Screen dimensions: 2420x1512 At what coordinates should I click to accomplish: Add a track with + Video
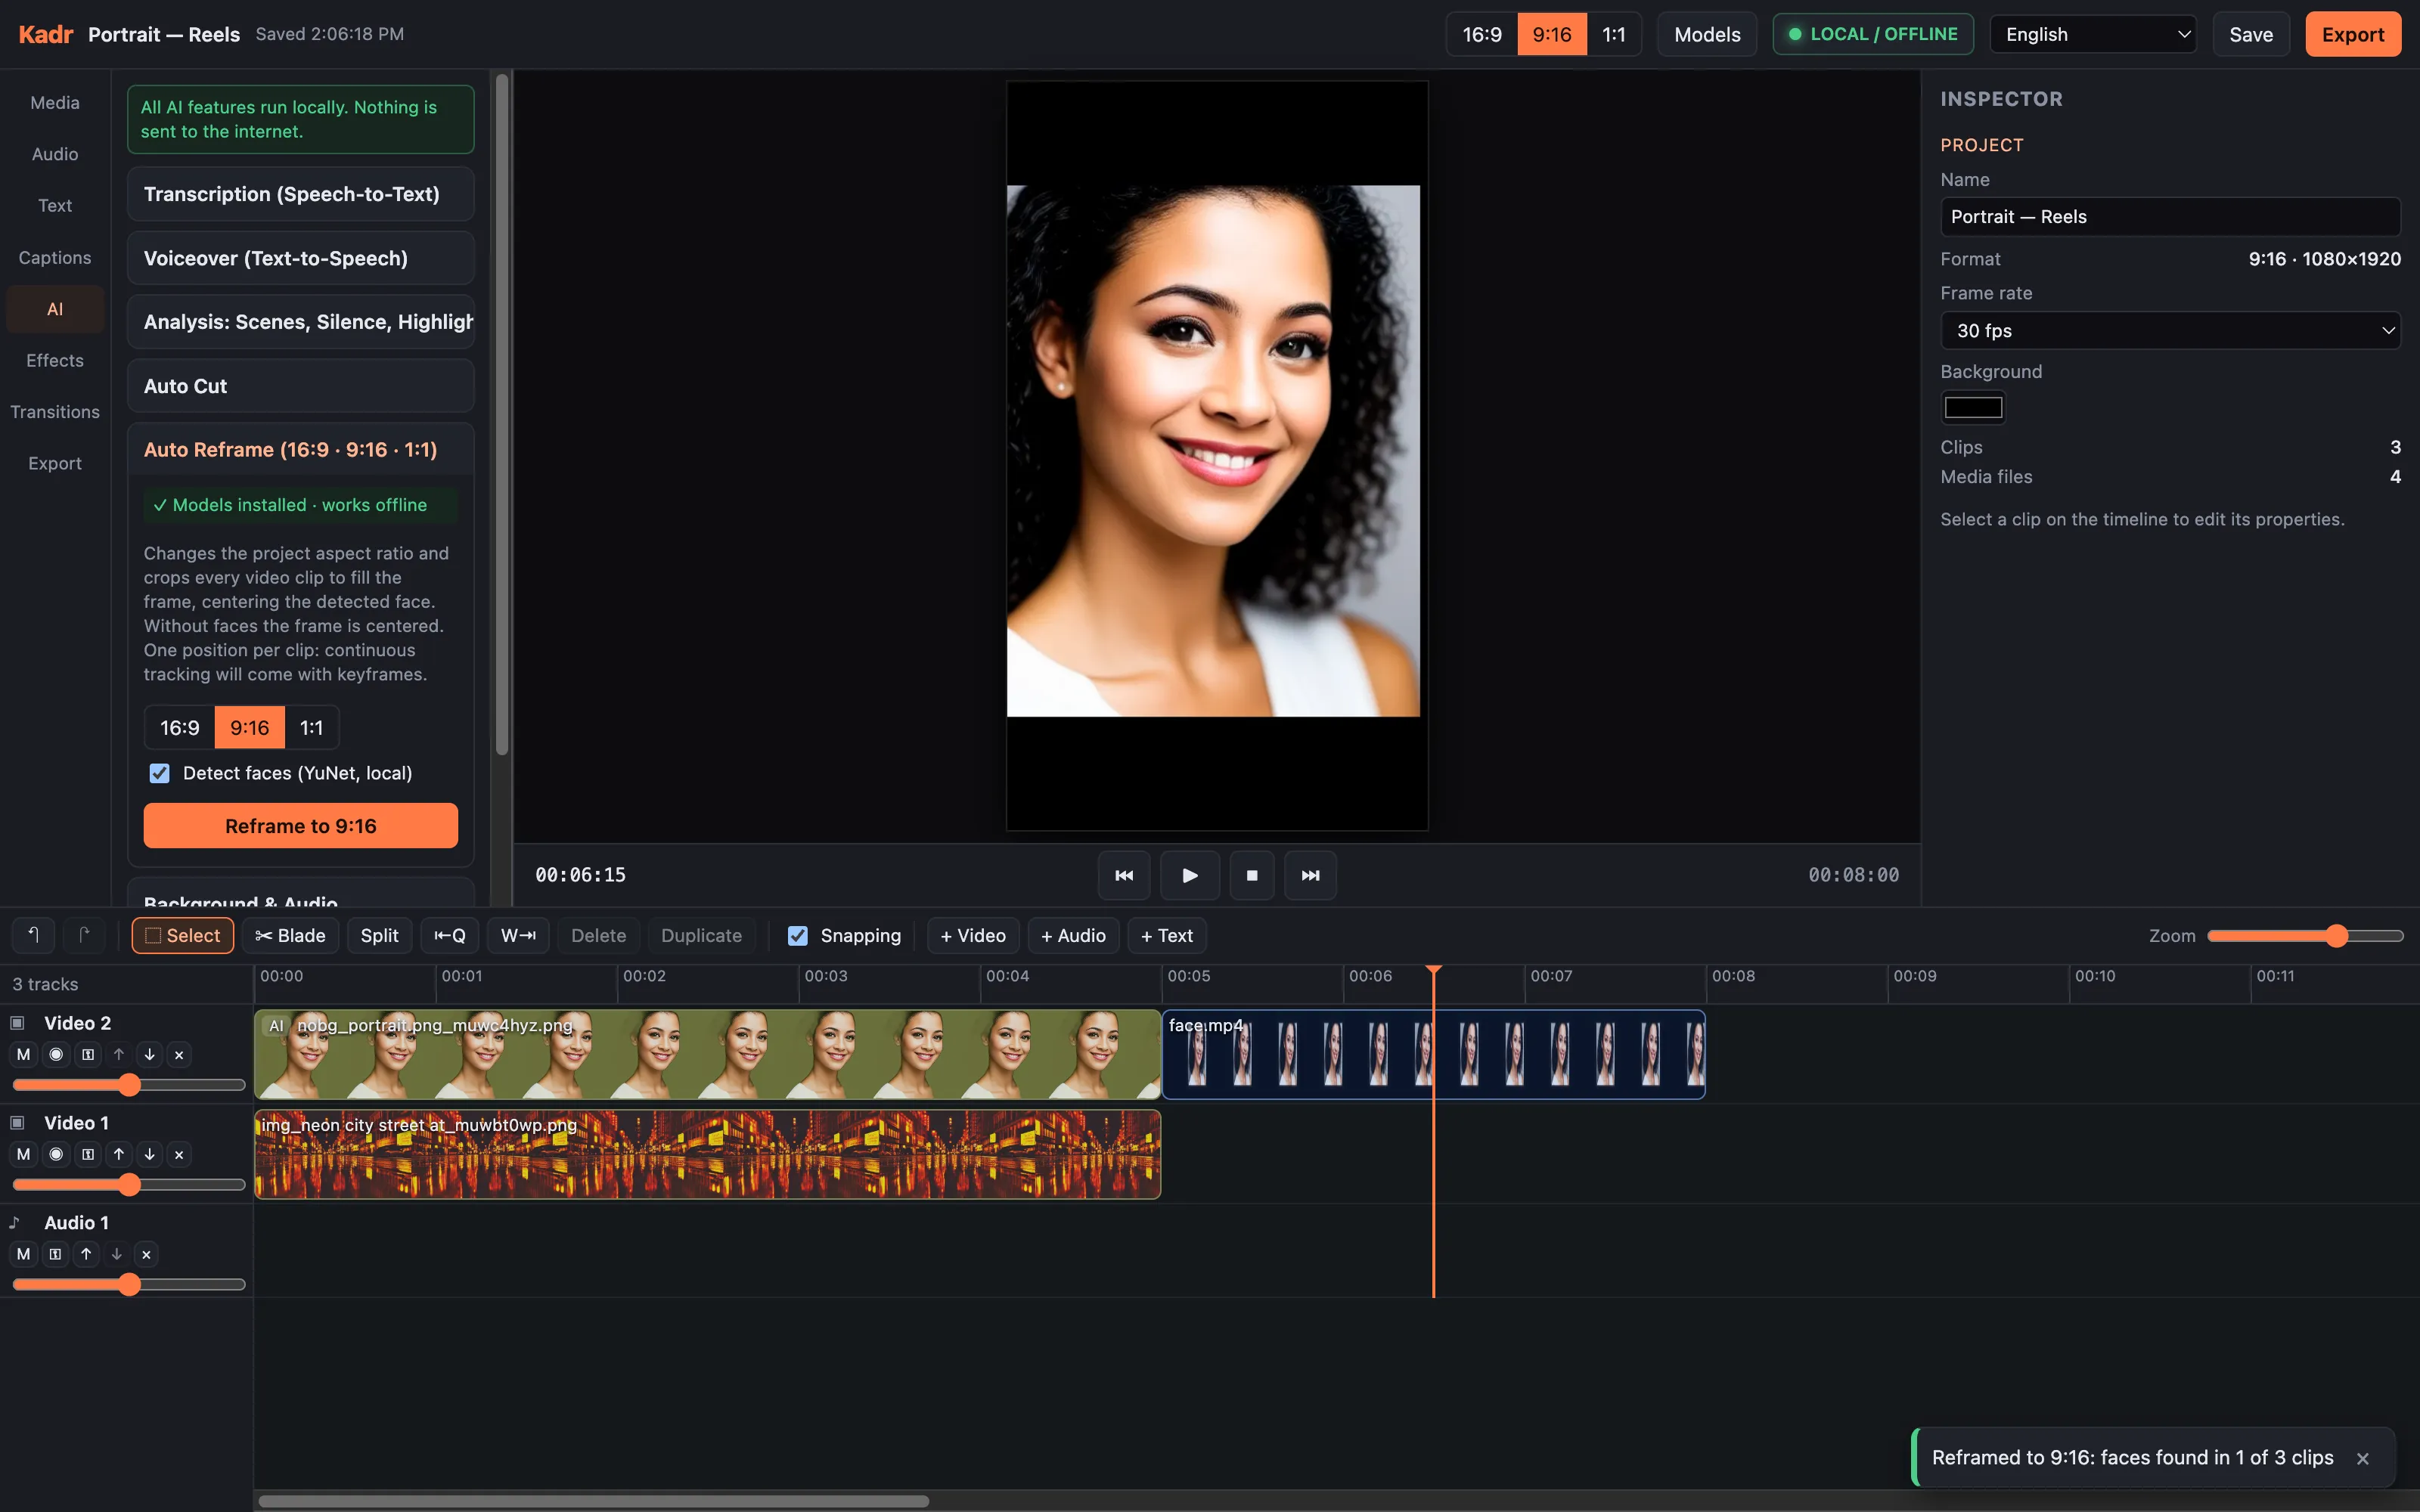coord(973,935)
